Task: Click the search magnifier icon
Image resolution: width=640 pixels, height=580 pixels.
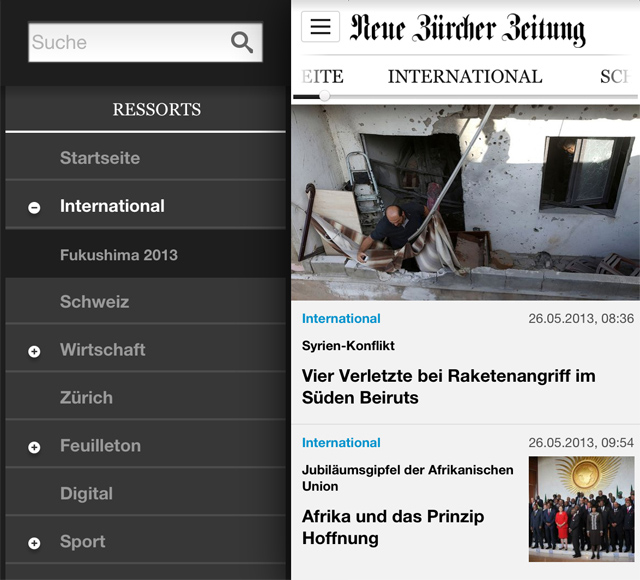Action: [242, 42]
